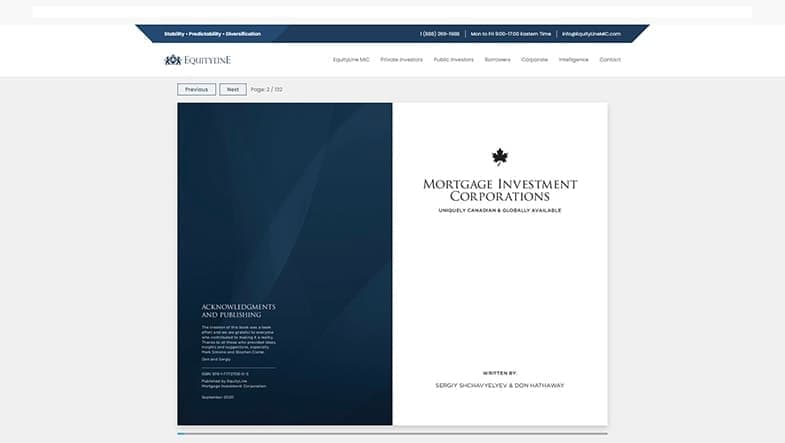Screen dimensions: 785x443
Task: Go to the Previous page
Action: (196, 89)
